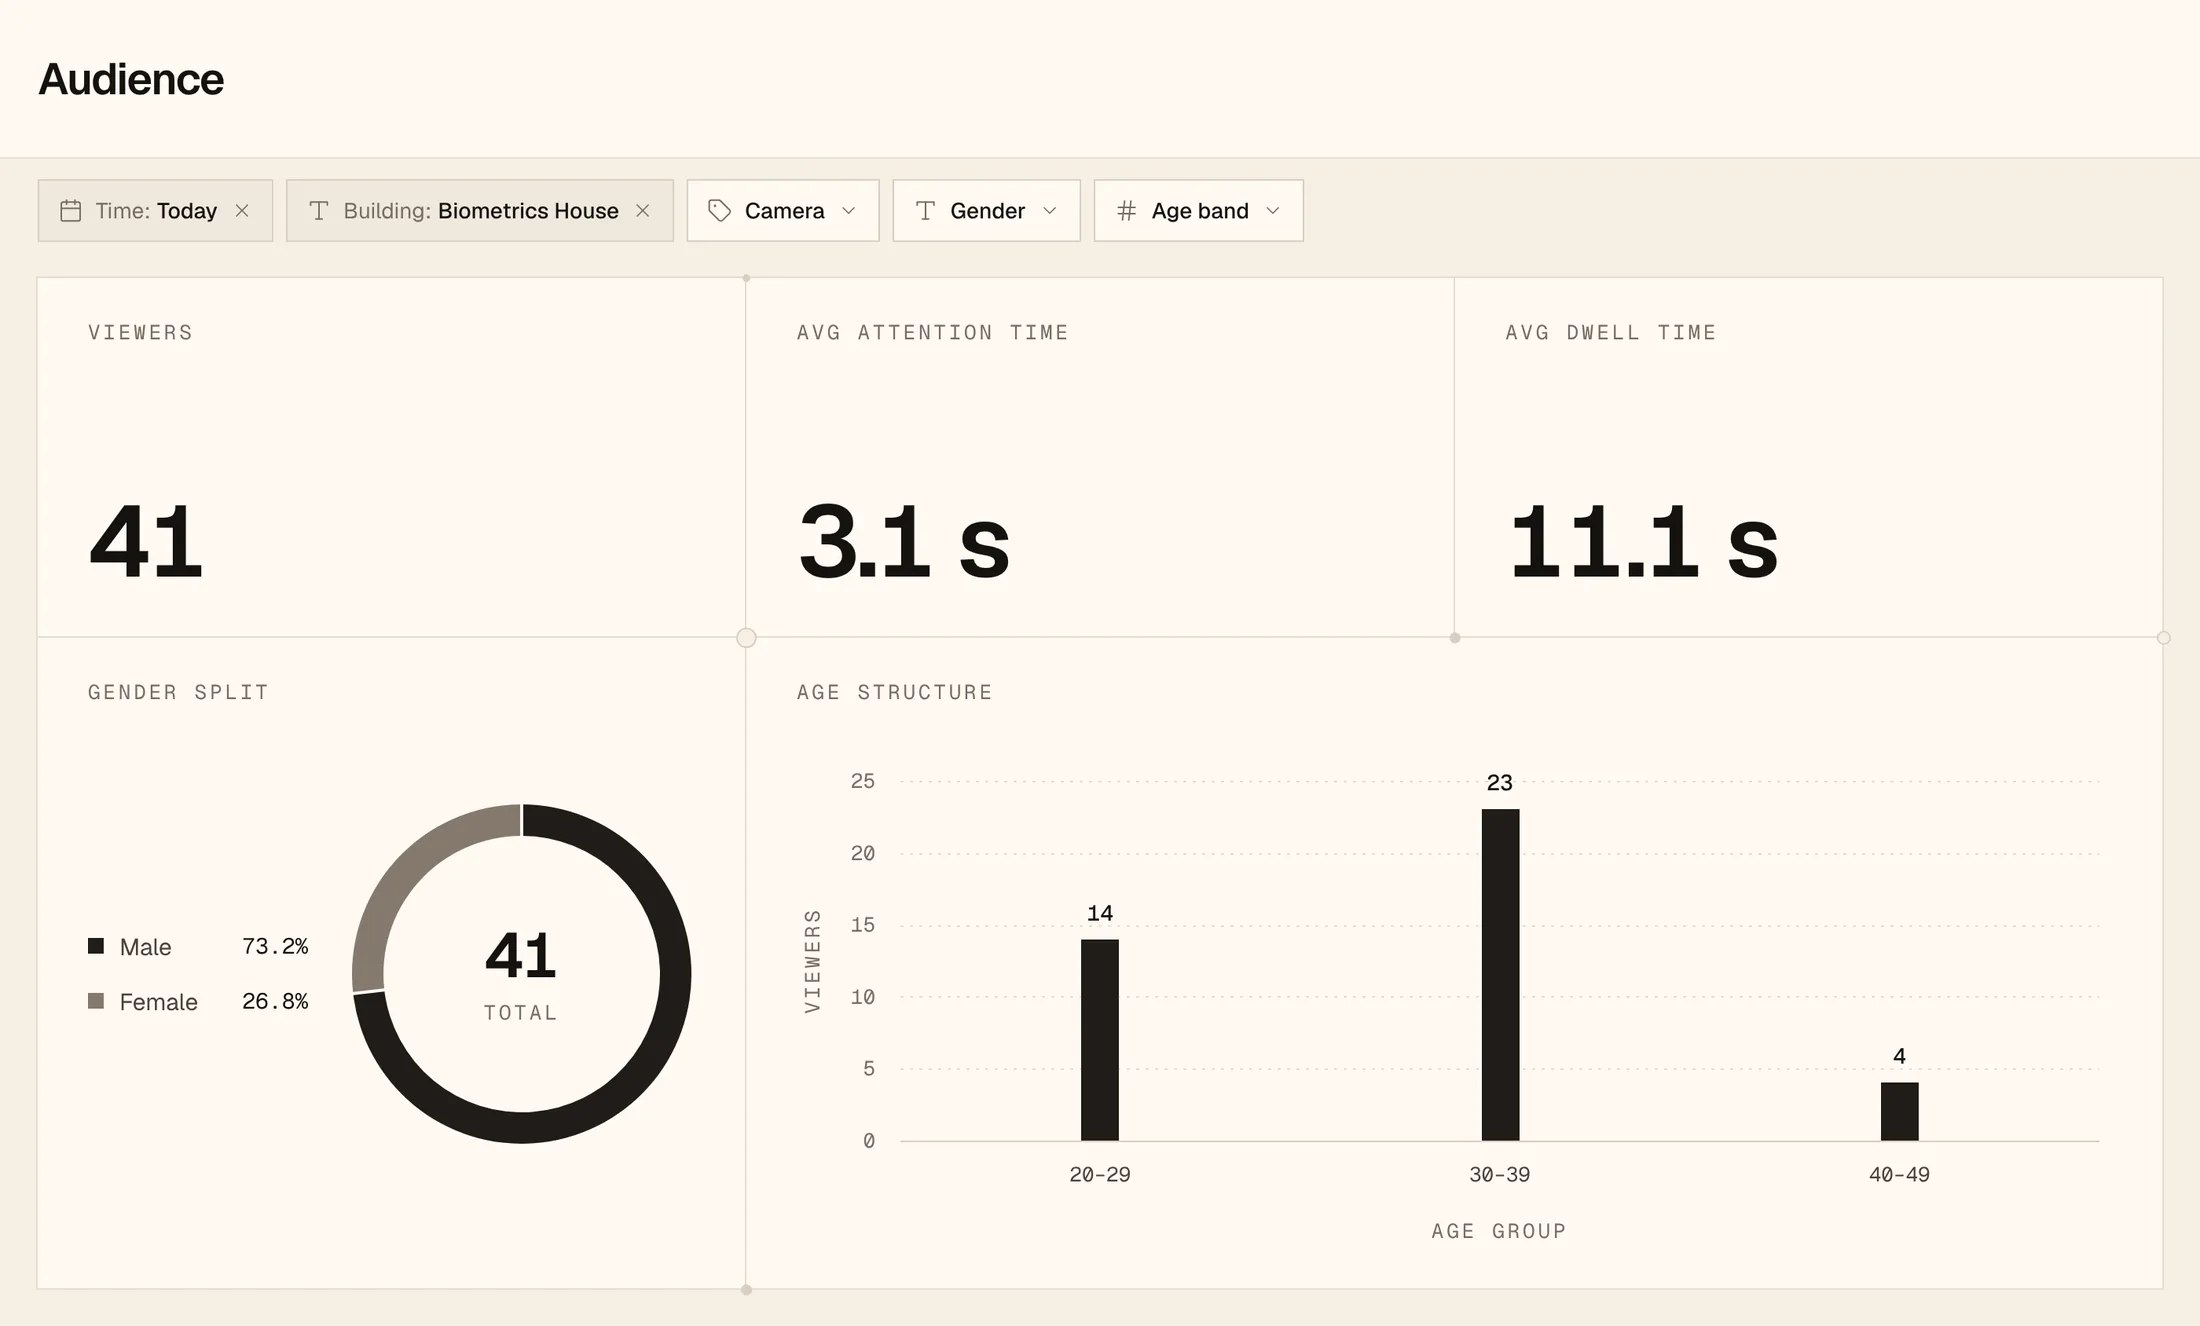Viewport: 2200px width, 1326px height.
Task: Click the 11.1 s dwell time value
Action: point(1643,542)
